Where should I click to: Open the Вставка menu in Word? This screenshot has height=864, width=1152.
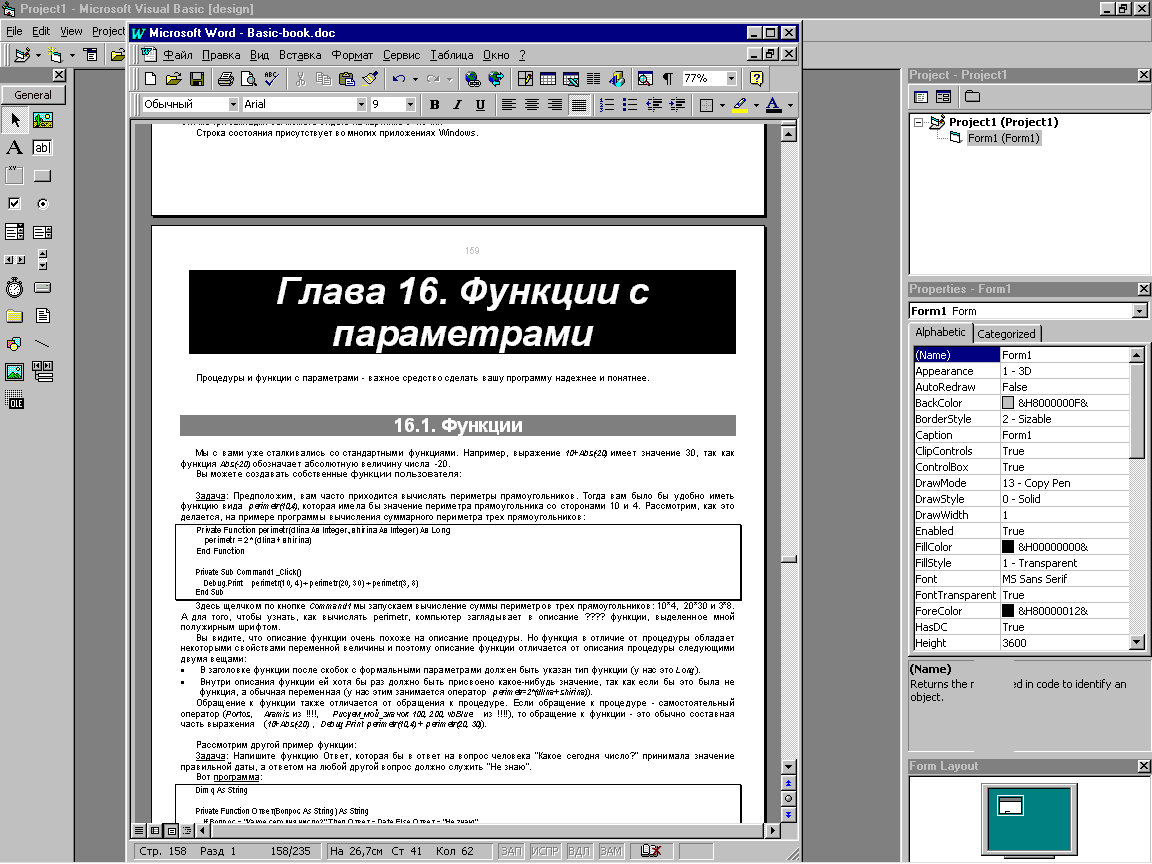pyautogui.click(x=300, y=55)
